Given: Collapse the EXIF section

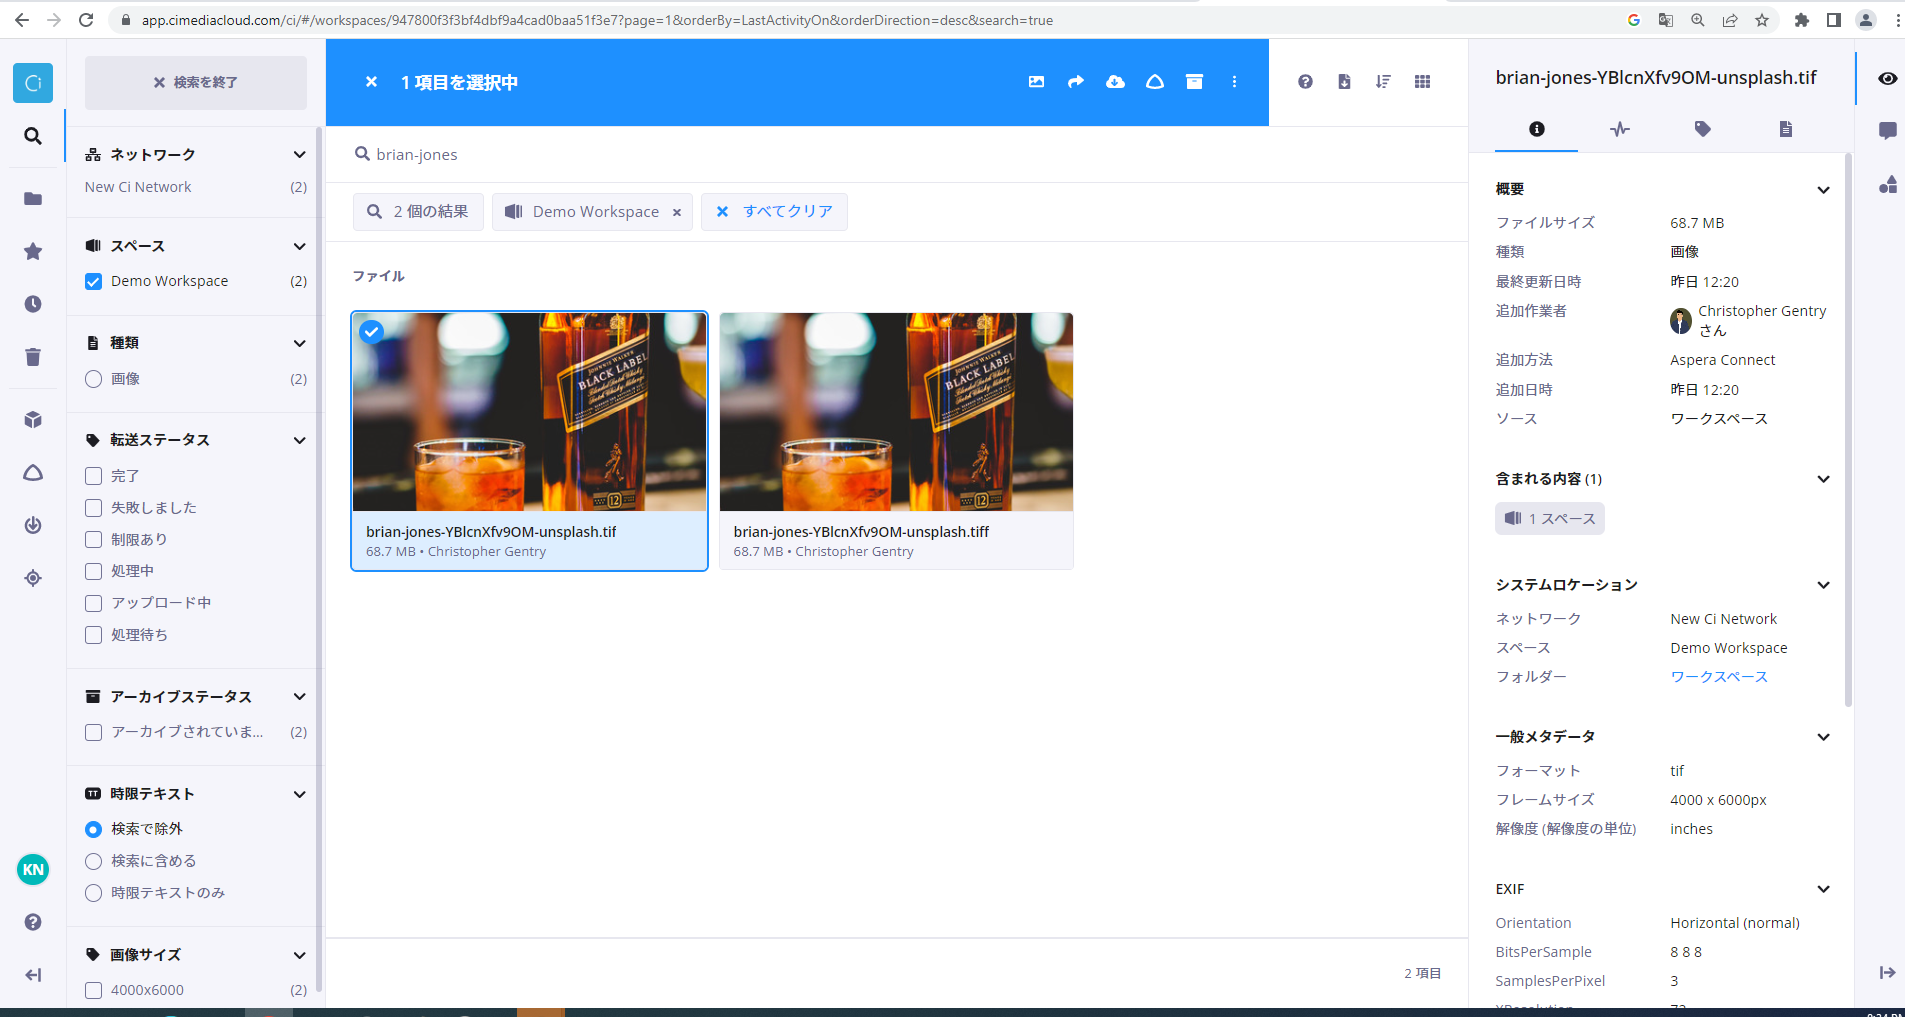Looking at the screenshot, I should tap(1823, 889).
